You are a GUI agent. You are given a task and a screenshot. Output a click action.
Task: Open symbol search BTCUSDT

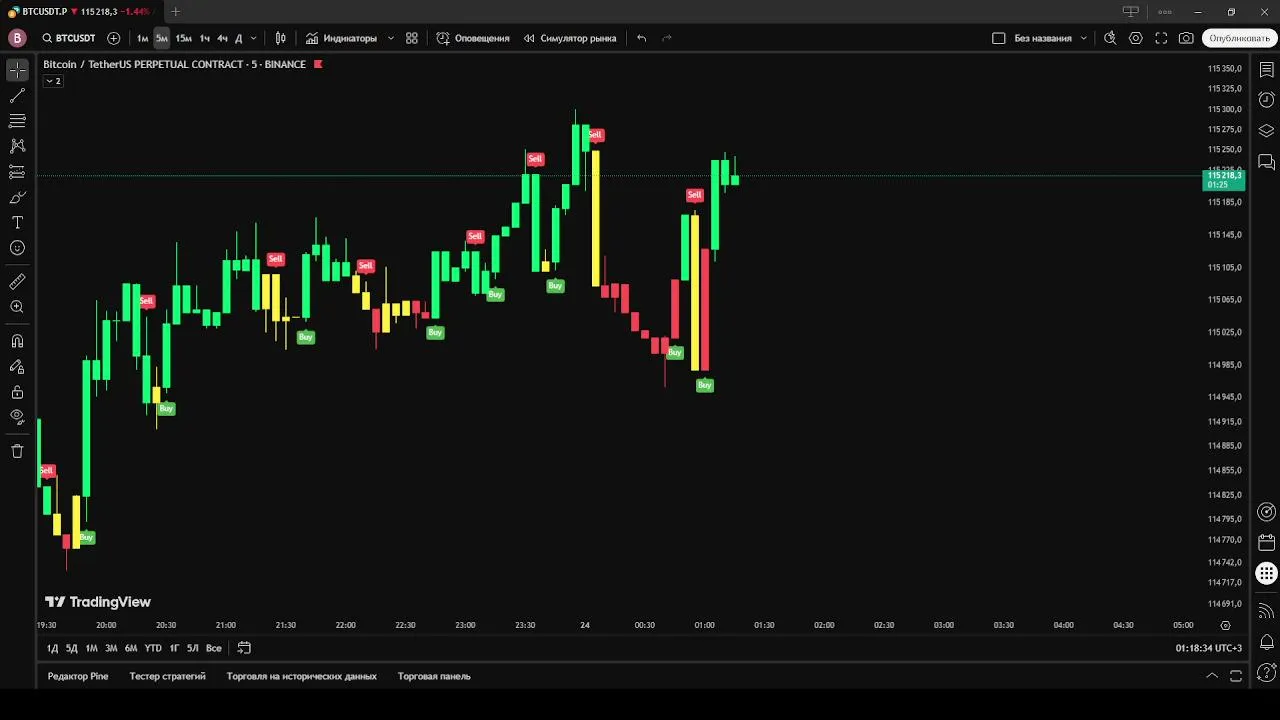coord(69,38)
